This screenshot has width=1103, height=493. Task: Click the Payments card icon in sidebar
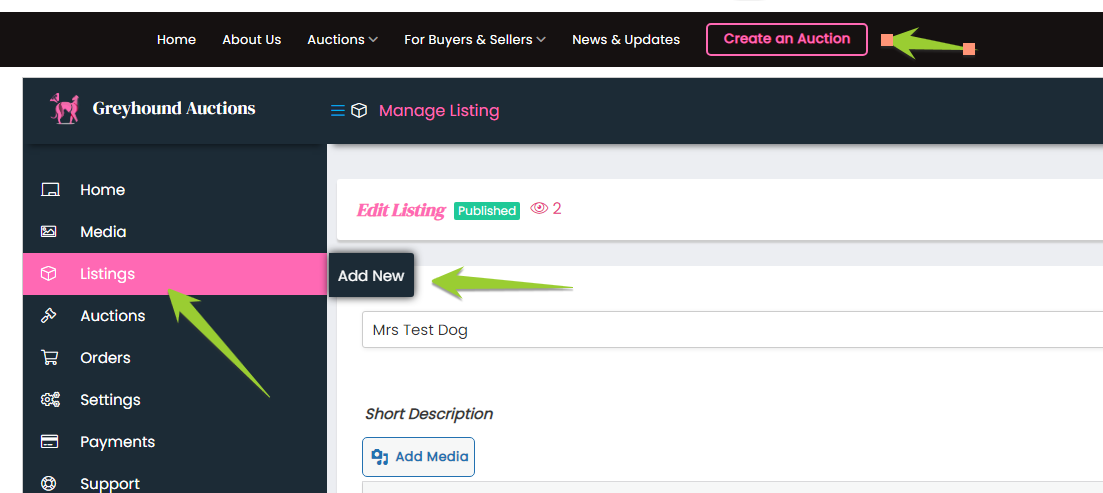[49, 442]
